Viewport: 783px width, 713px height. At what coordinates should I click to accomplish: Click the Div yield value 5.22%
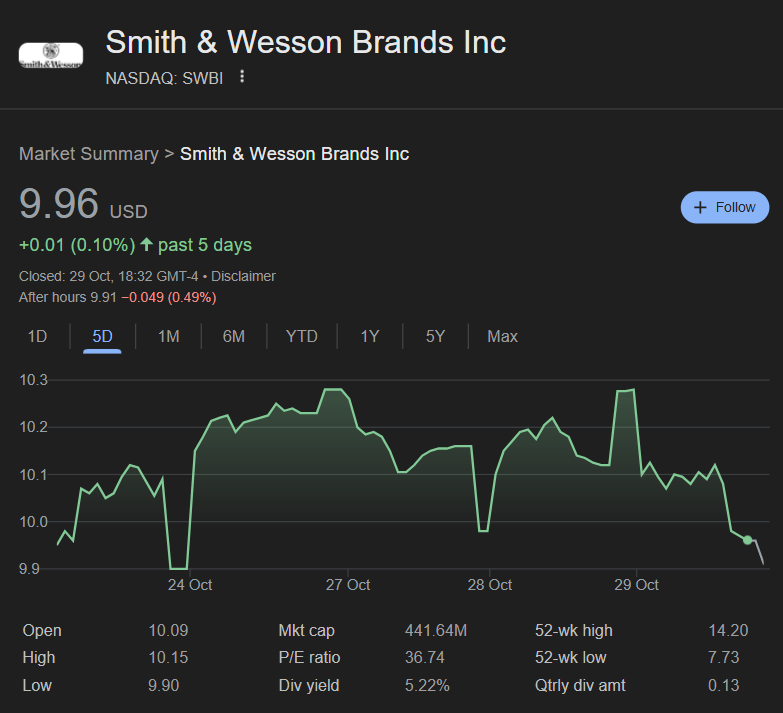[x=427, y=686]
